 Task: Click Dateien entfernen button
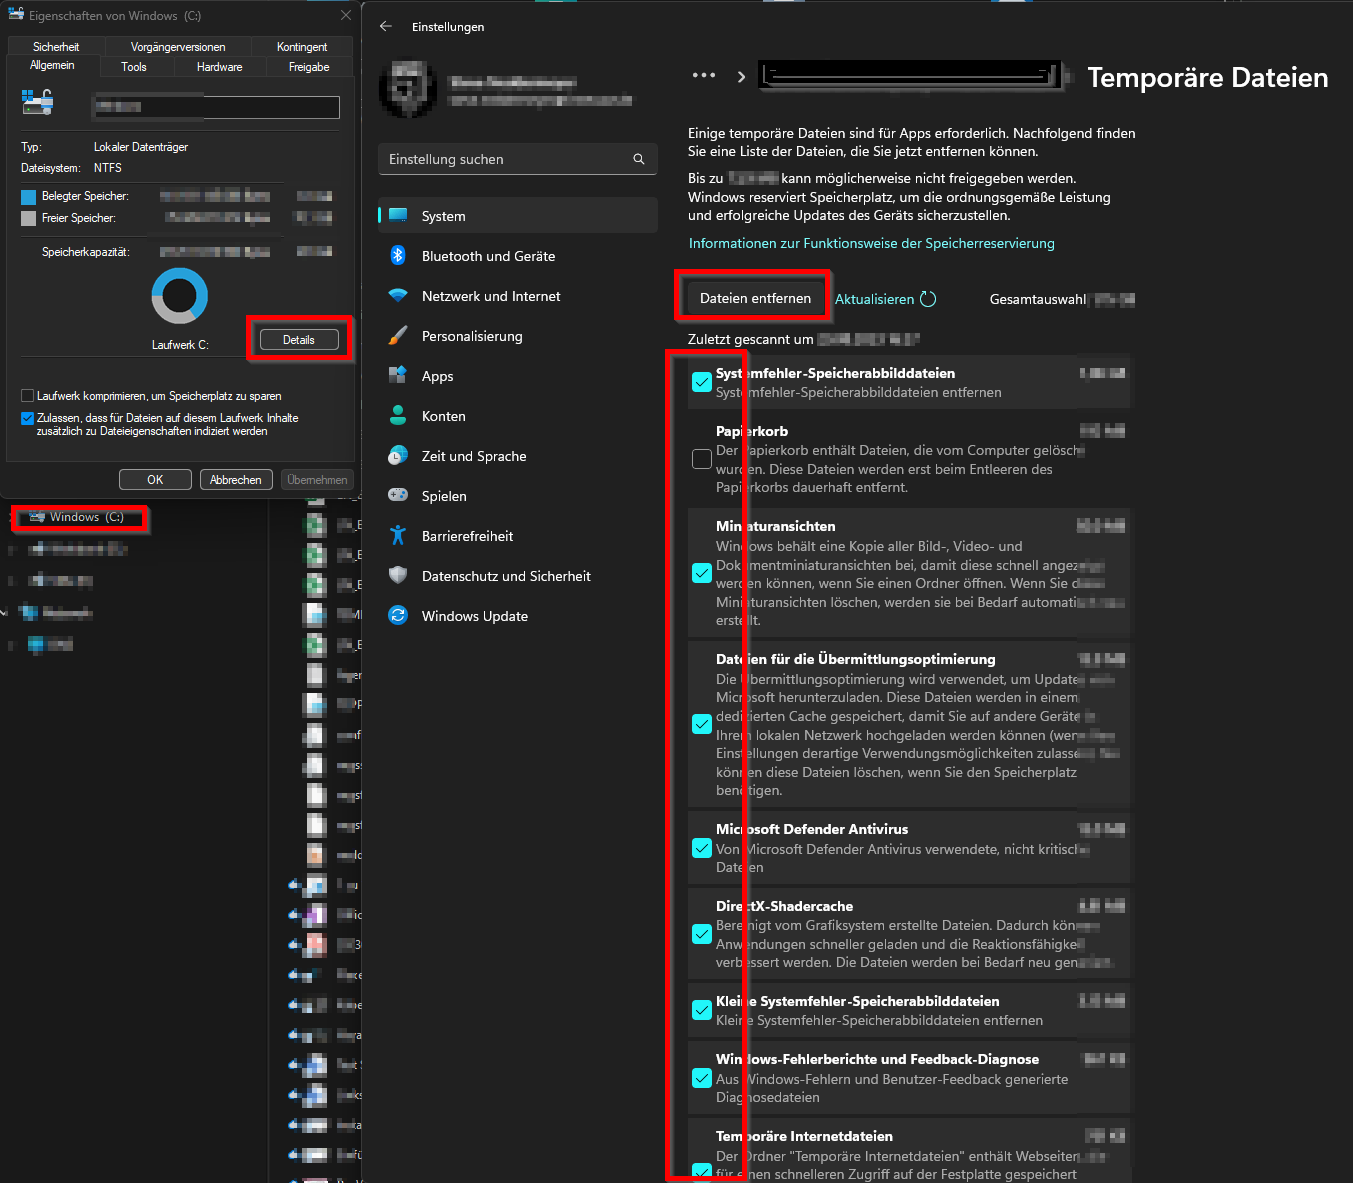point(755,298)
